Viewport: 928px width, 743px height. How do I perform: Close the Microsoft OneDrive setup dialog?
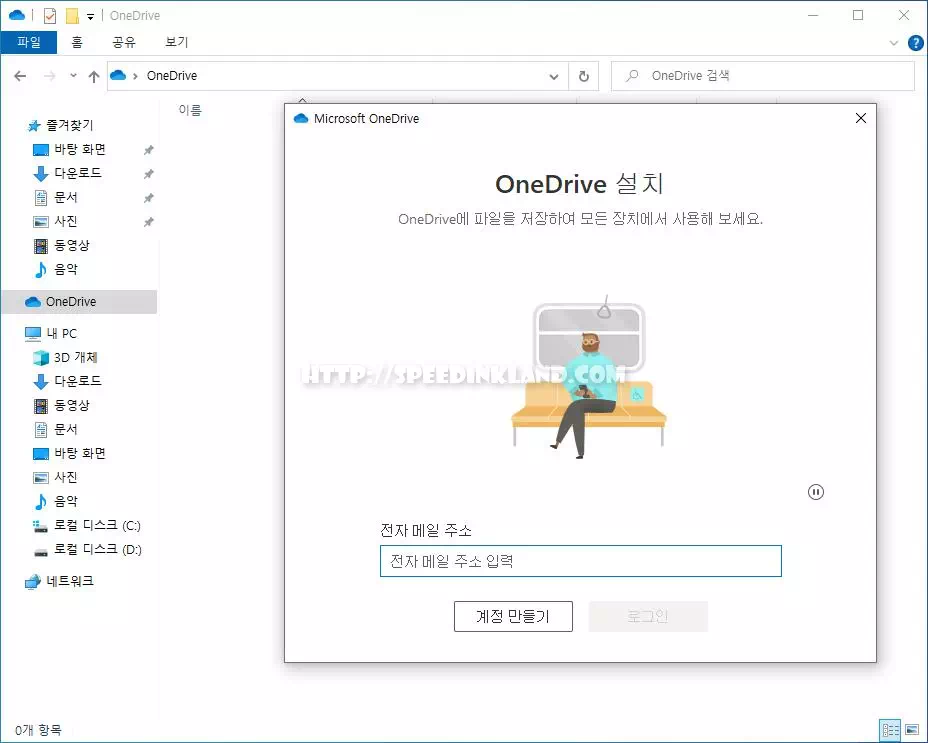861,118
